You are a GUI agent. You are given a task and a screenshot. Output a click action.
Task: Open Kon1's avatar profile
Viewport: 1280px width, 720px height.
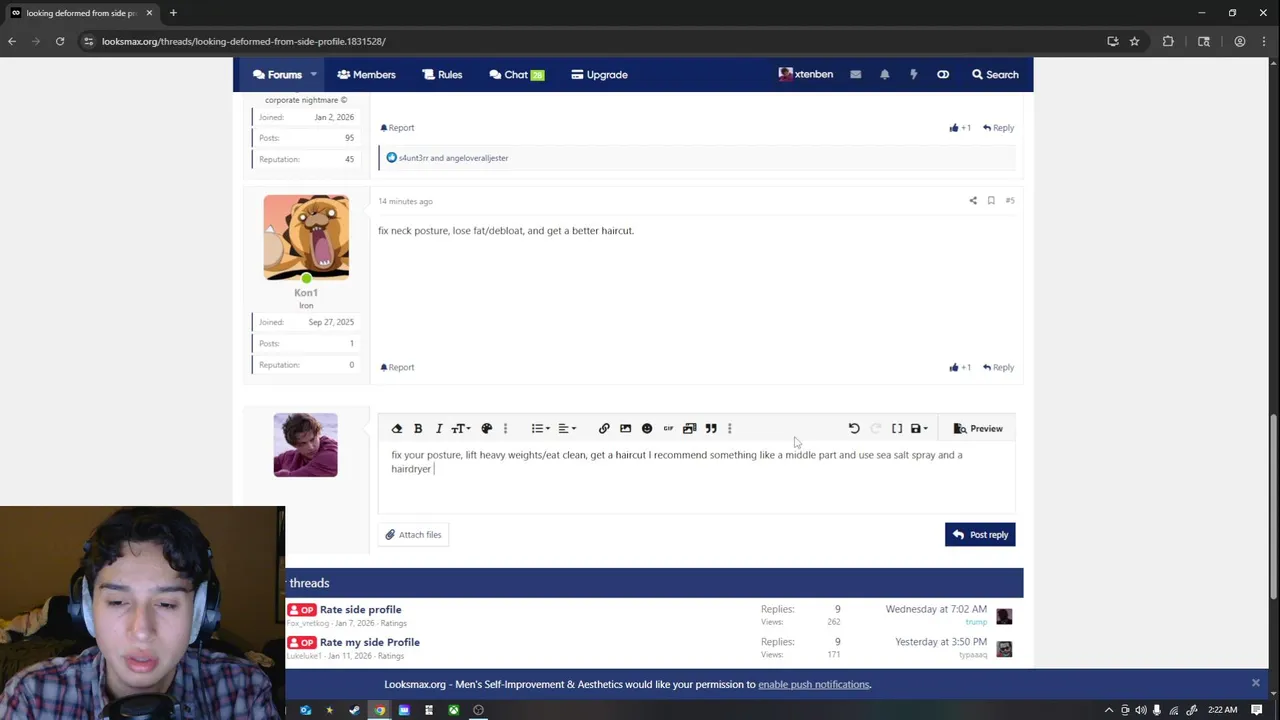pos(306,238)
